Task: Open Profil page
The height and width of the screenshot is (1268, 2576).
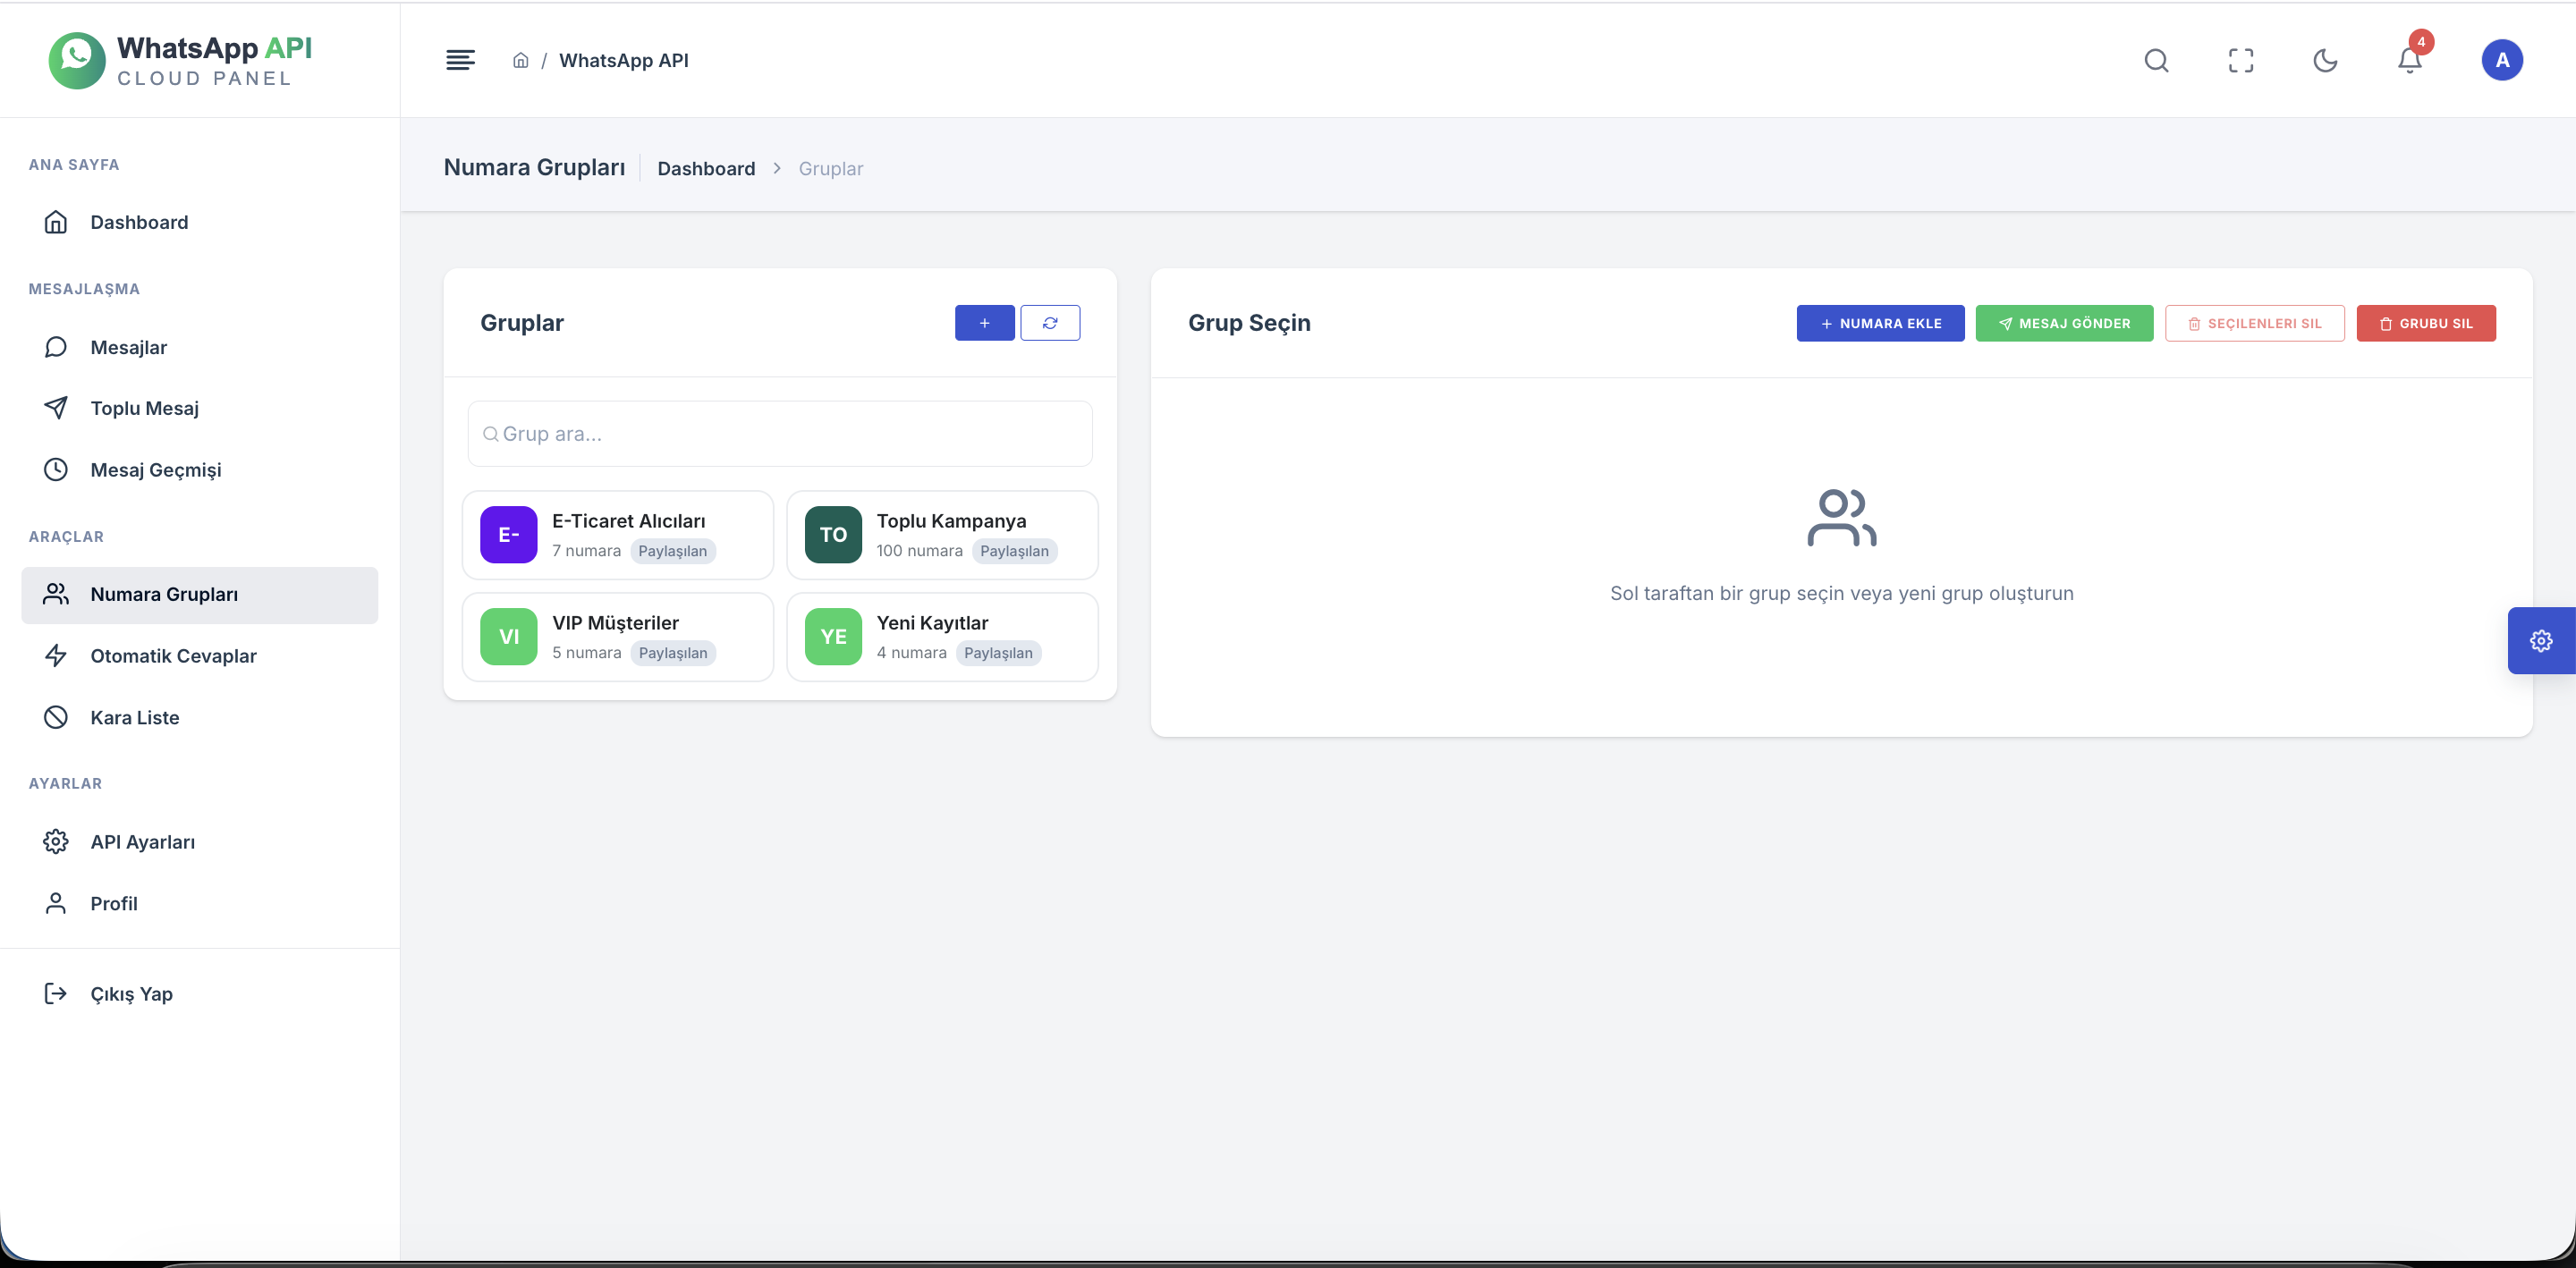Action: pos(200,904)
